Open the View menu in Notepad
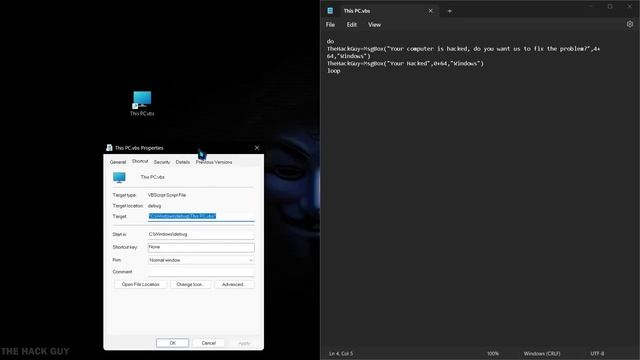 pyautogui.click(x=374, y=24)
